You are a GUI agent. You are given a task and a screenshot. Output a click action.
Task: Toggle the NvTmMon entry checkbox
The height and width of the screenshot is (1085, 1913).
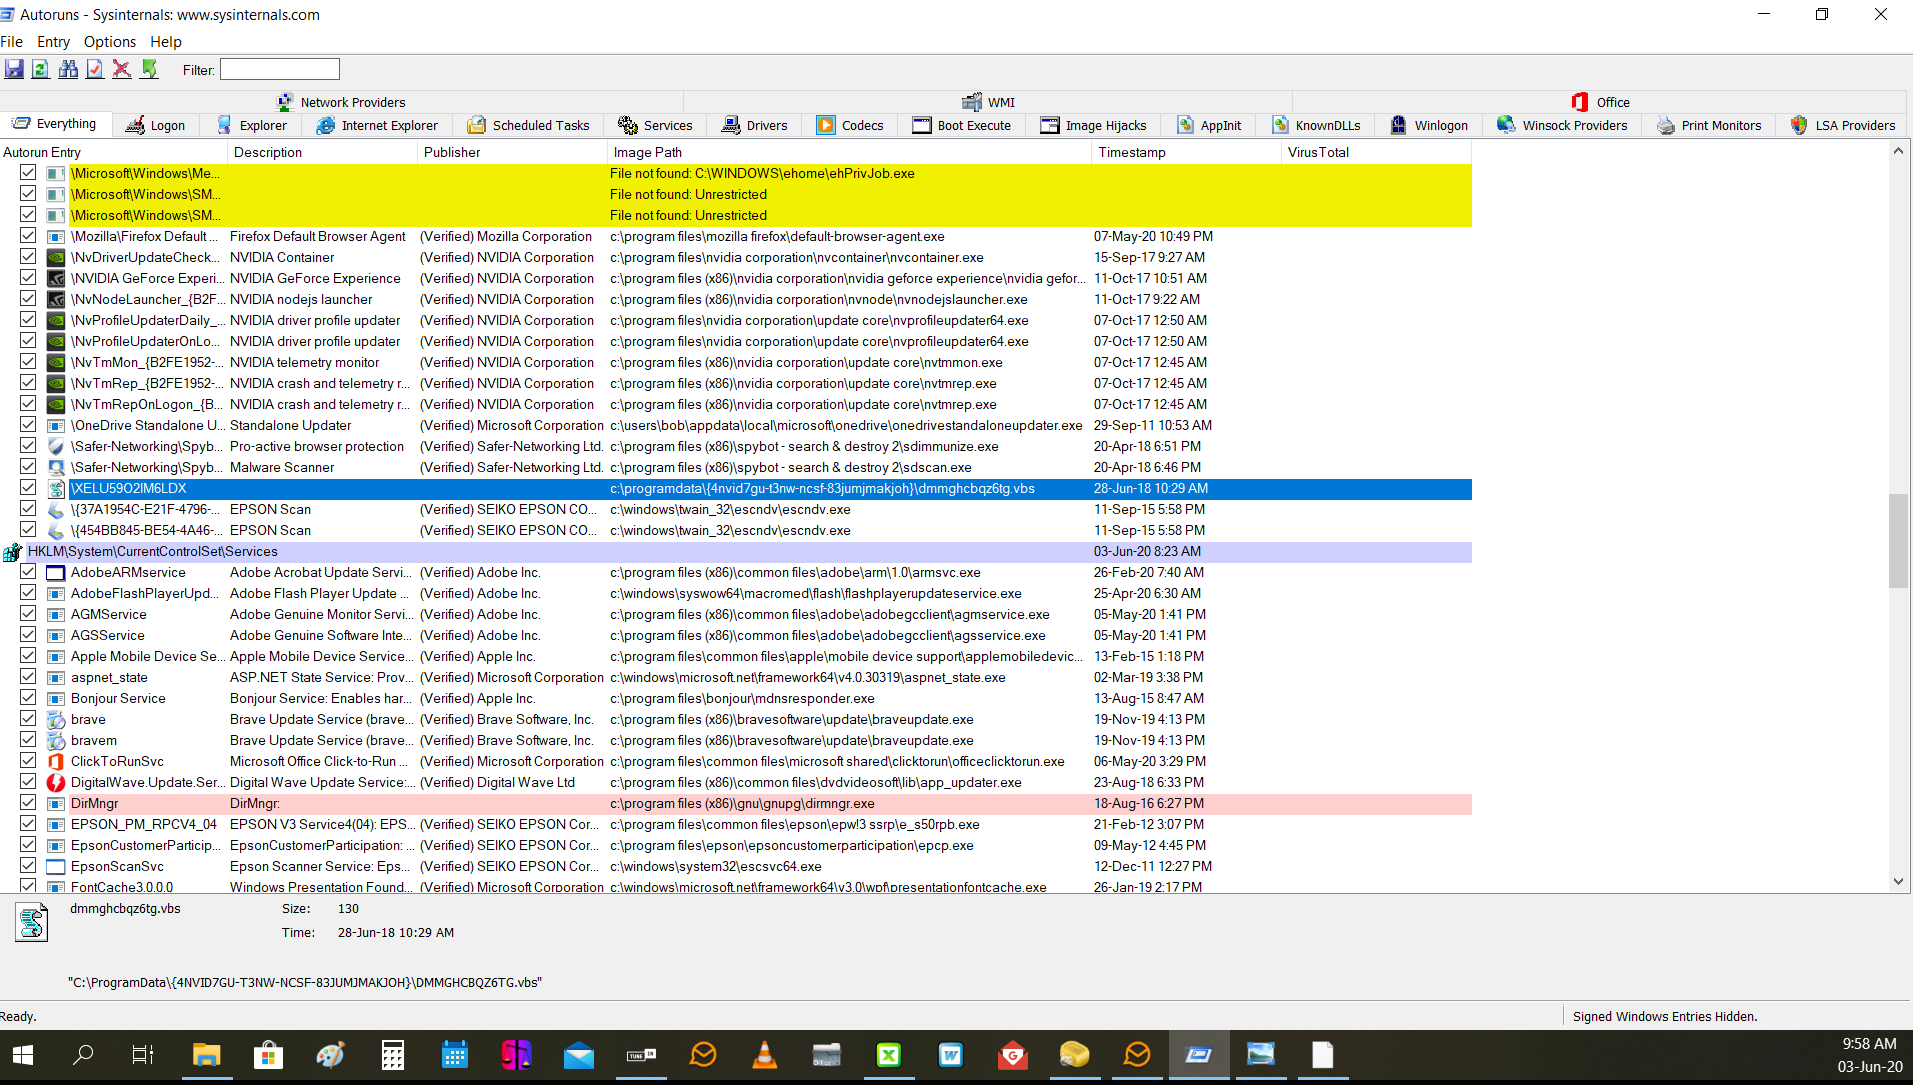point(28,362)
